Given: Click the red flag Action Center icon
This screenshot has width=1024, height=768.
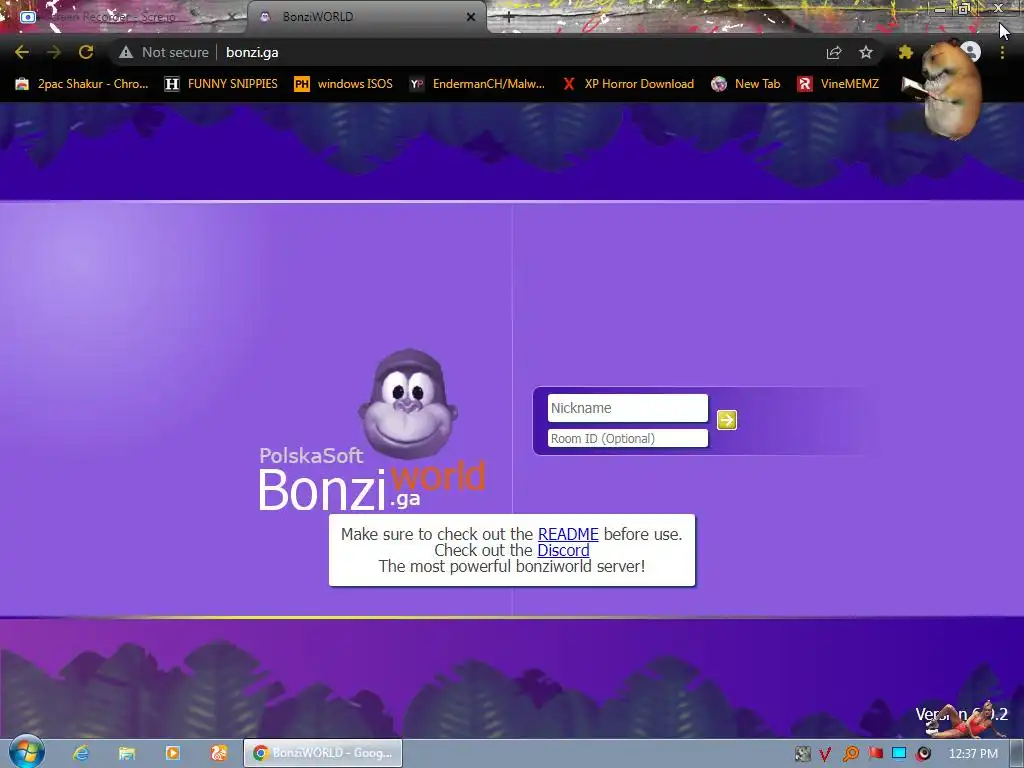Looking at the screenshot, I should point(875,754).
